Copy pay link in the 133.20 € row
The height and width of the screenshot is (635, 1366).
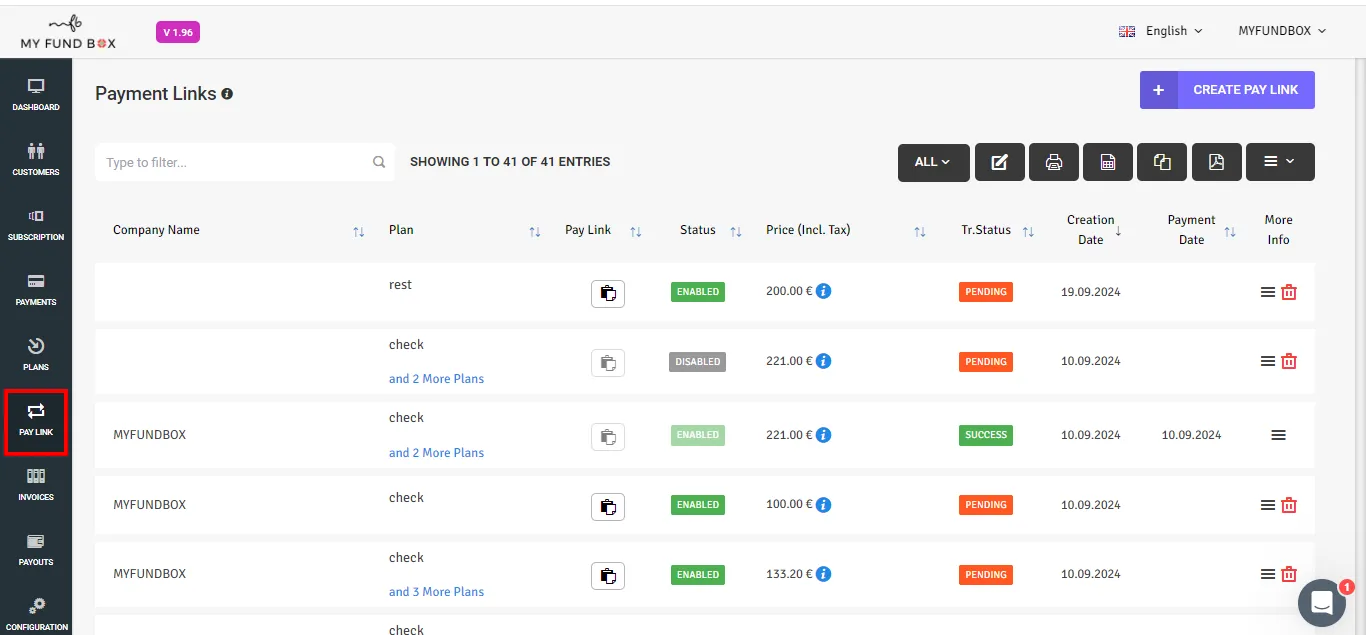[x=608, y=576]
